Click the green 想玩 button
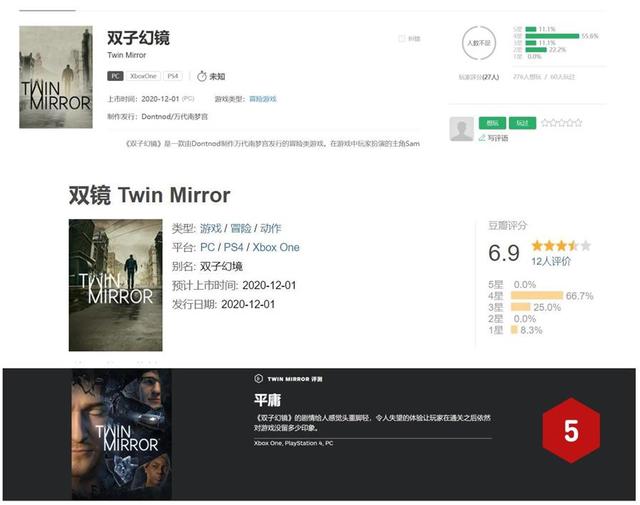Viewport: 640px width, 505px height. 492,123
